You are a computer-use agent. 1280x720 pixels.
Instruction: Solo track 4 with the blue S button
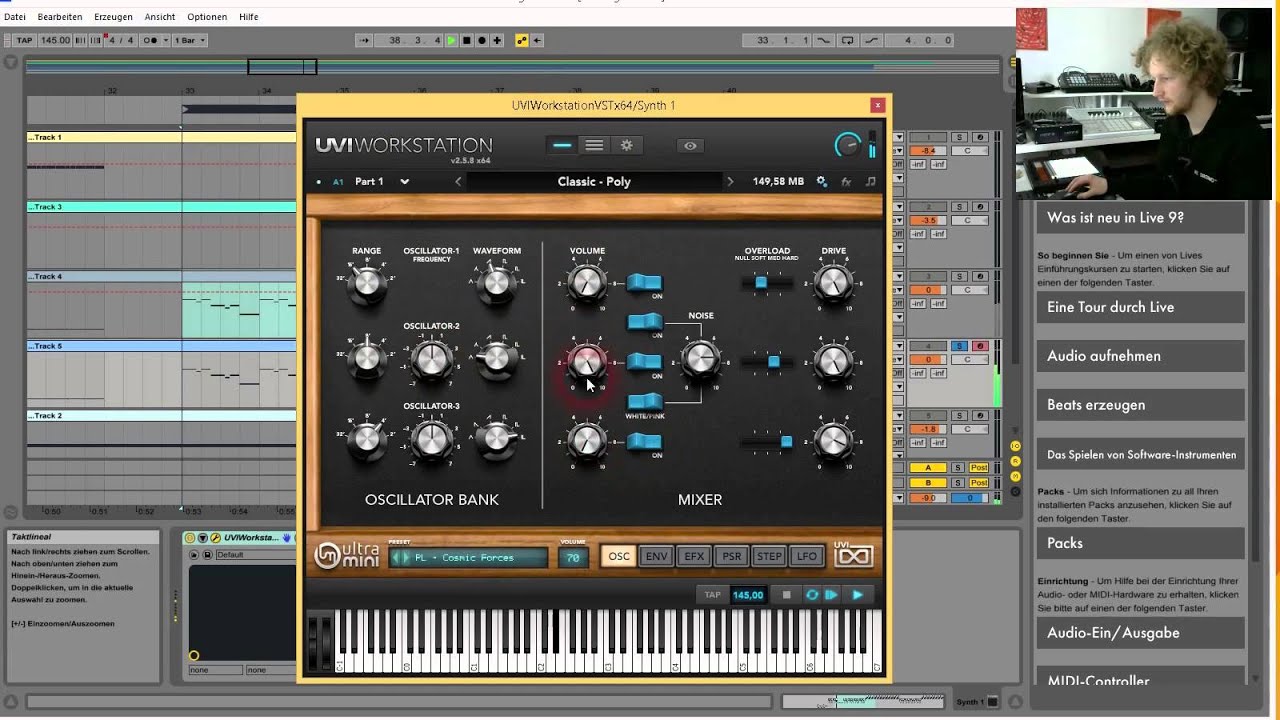coord(959,346)
